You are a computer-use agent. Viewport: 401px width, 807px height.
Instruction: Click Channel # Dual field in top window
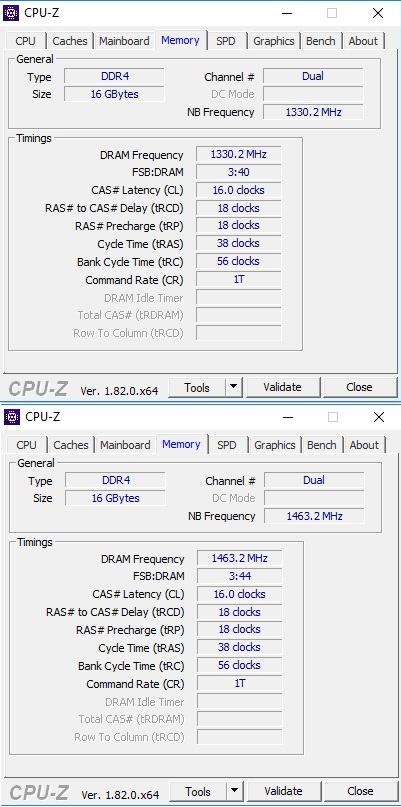click(x=313, y=77)
